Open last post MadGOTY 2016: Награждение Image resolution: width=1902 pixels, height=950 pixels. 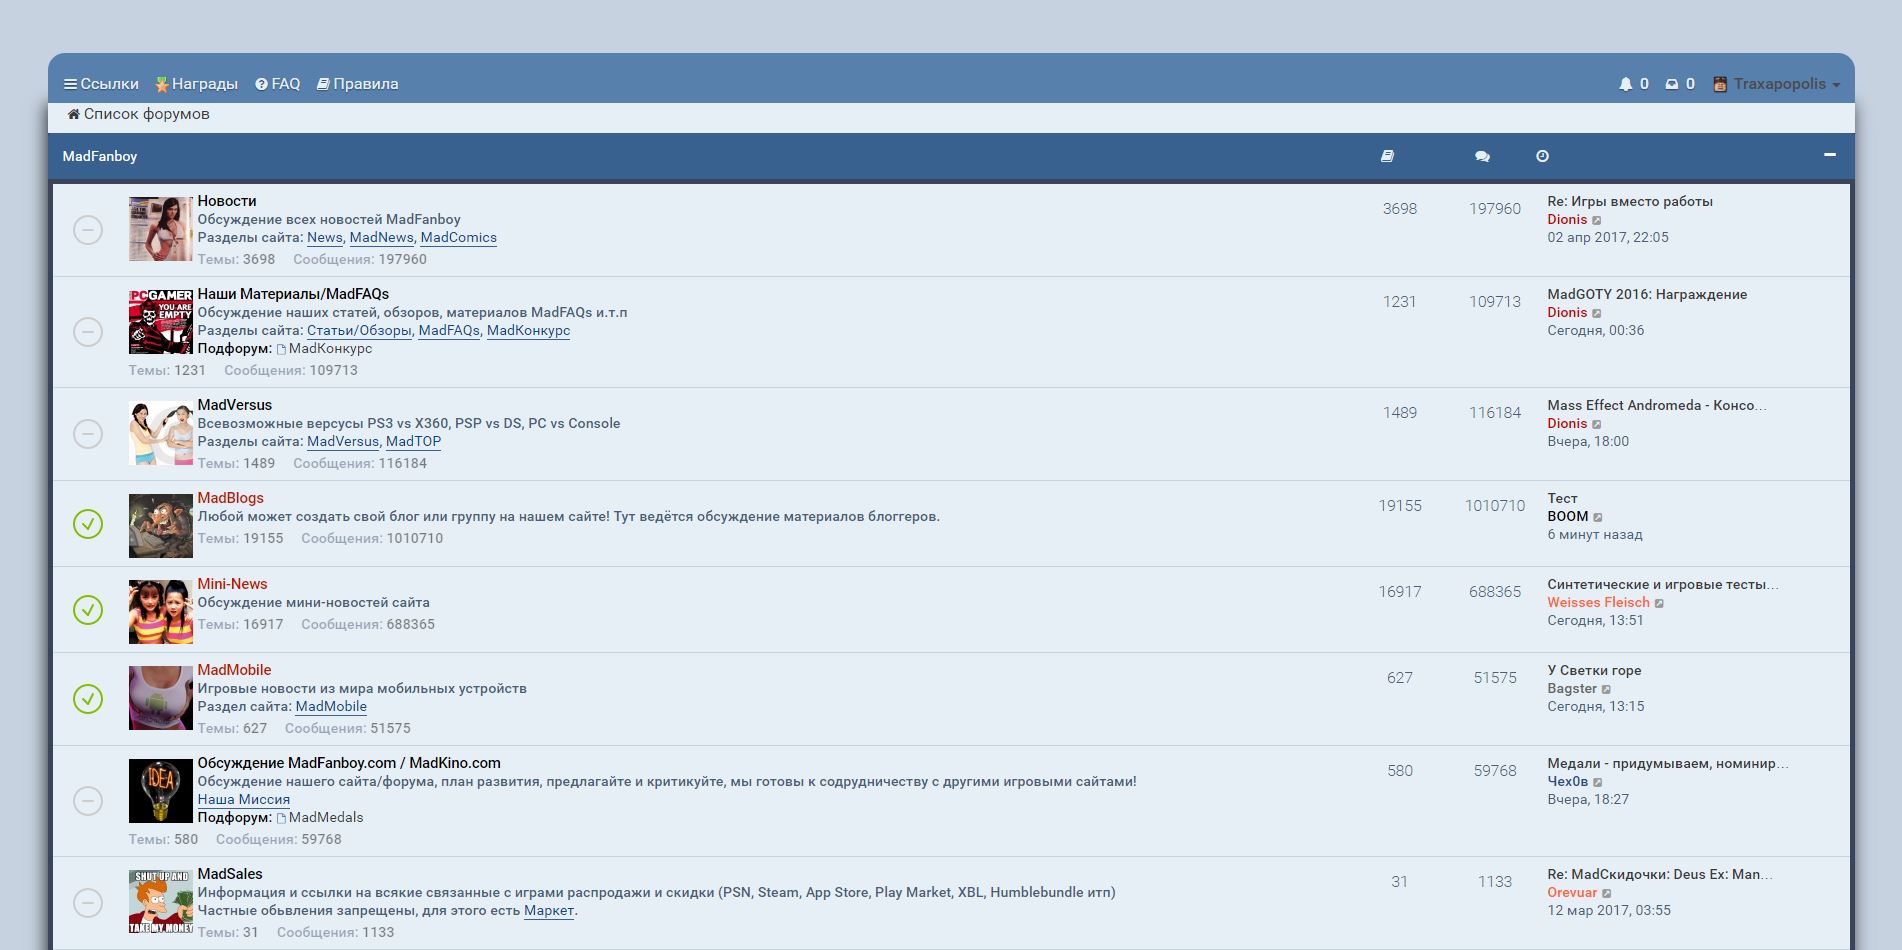tap(1647, 295)
